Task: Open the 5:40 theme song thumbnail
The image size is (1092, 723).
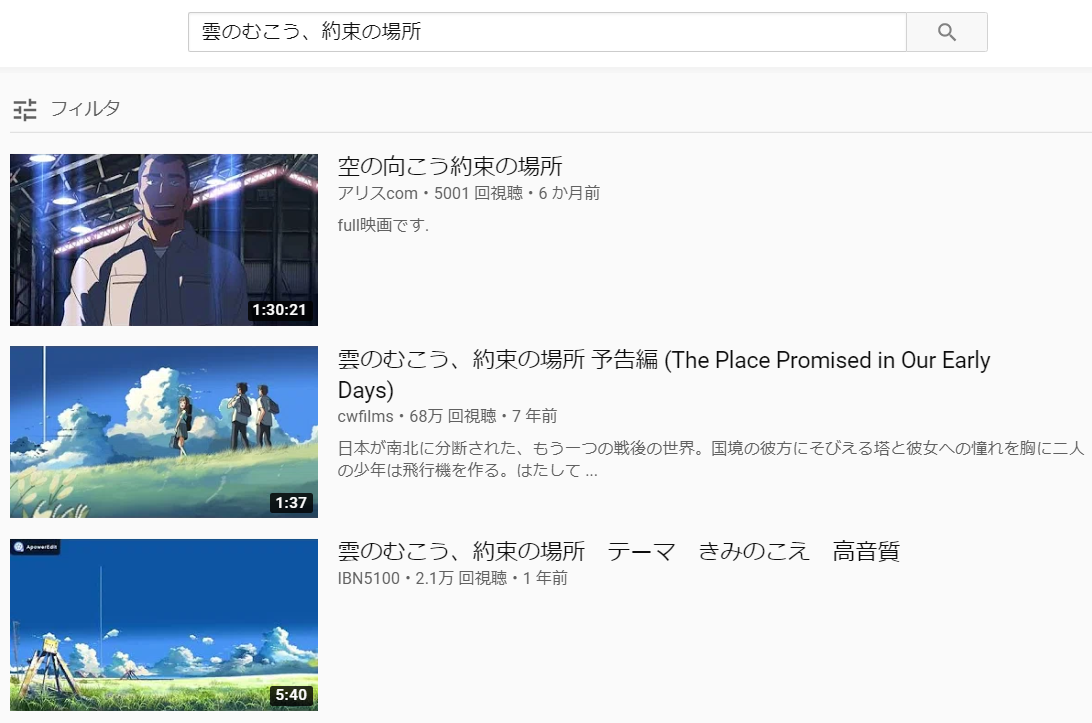Action: [164, 625]
